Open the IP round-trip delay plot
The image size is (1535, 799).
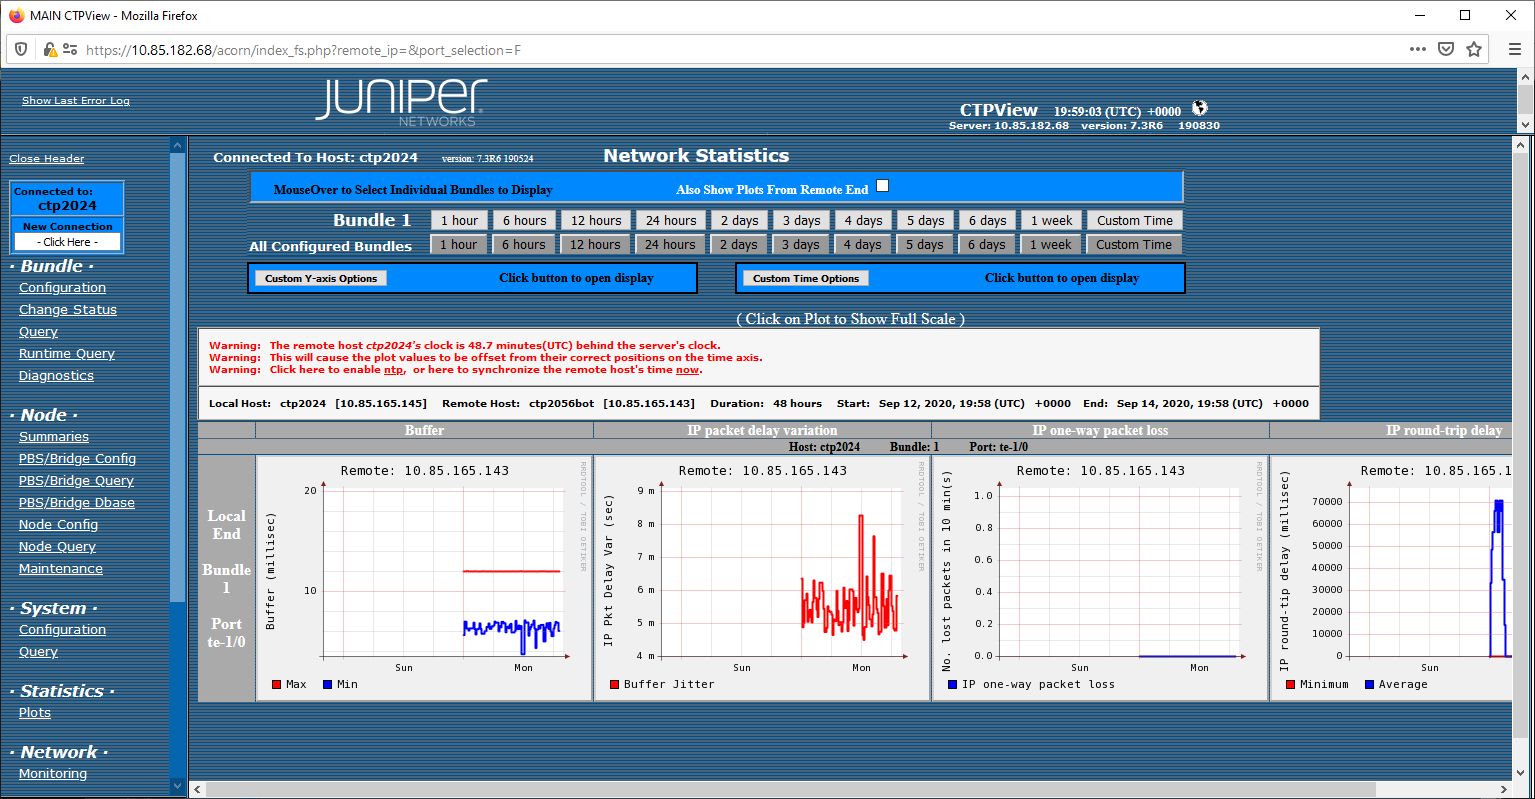(x=1392, y=579)
